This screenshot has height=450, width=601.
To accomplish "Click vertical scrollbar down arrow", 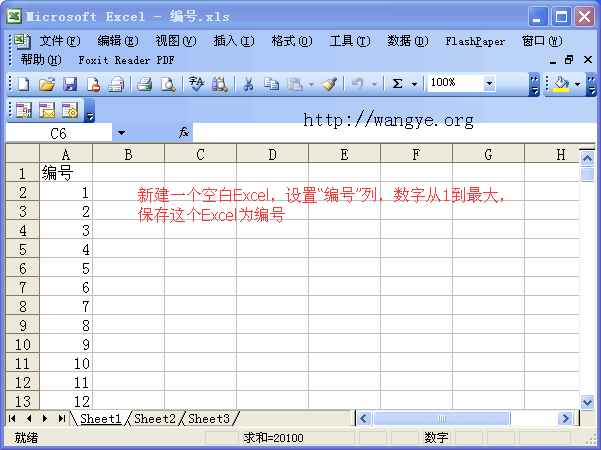I will 587,402.
